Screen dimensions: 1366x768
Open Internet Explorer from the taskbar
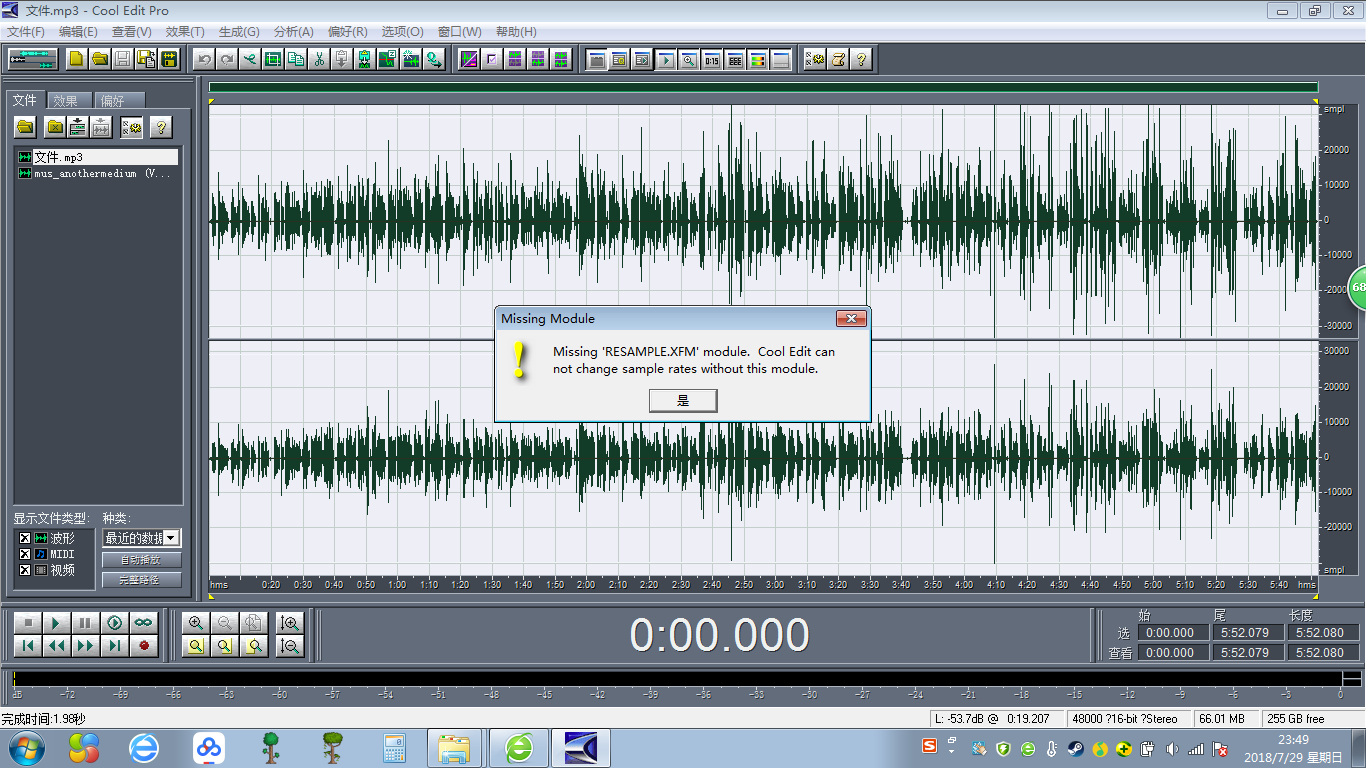(x=145, y=748)
